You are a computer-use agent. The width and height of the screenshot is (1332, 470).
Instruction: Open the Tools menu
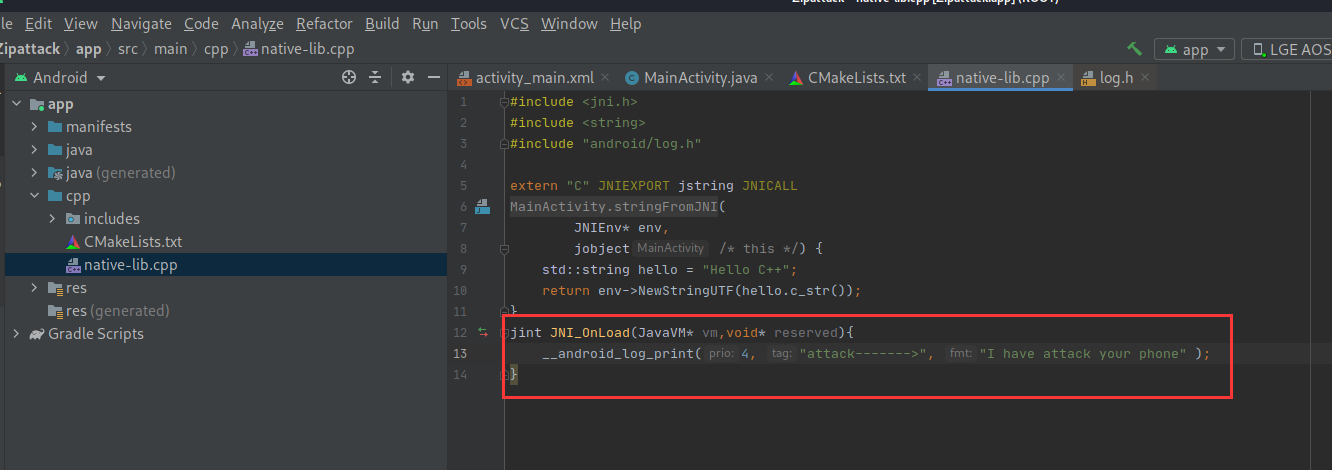(469, 23)
